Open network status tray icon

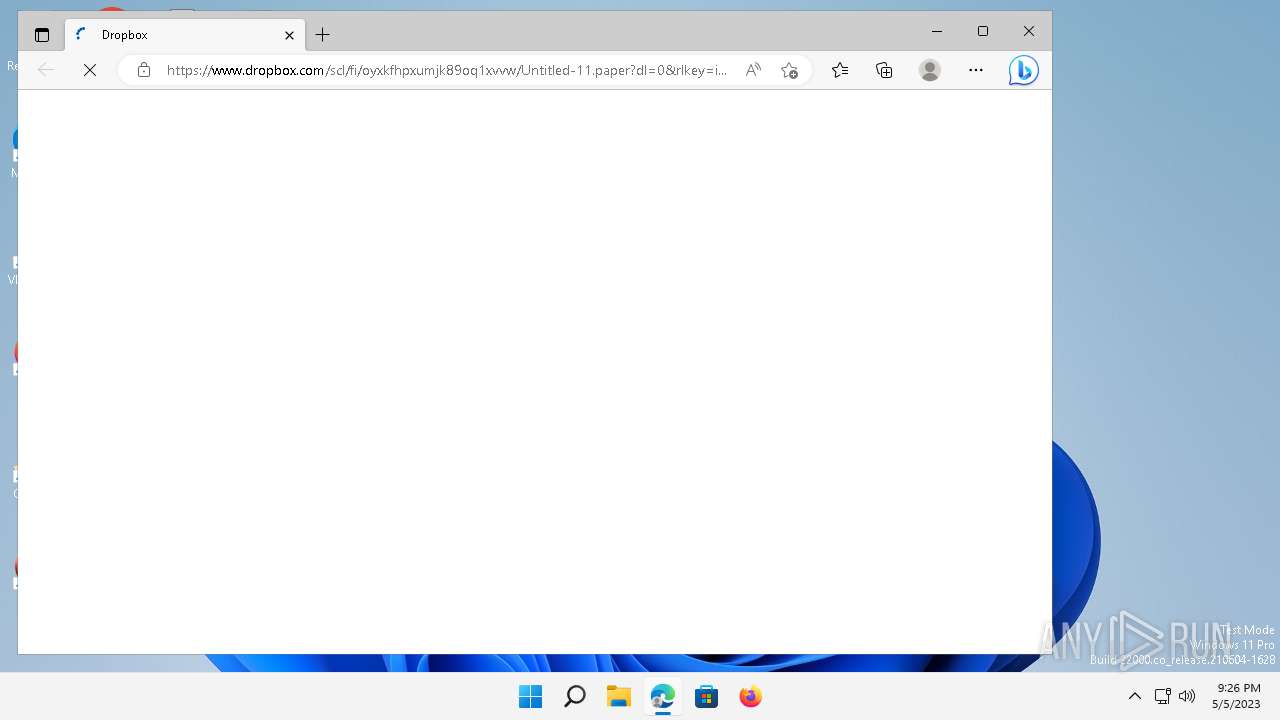1162,696
